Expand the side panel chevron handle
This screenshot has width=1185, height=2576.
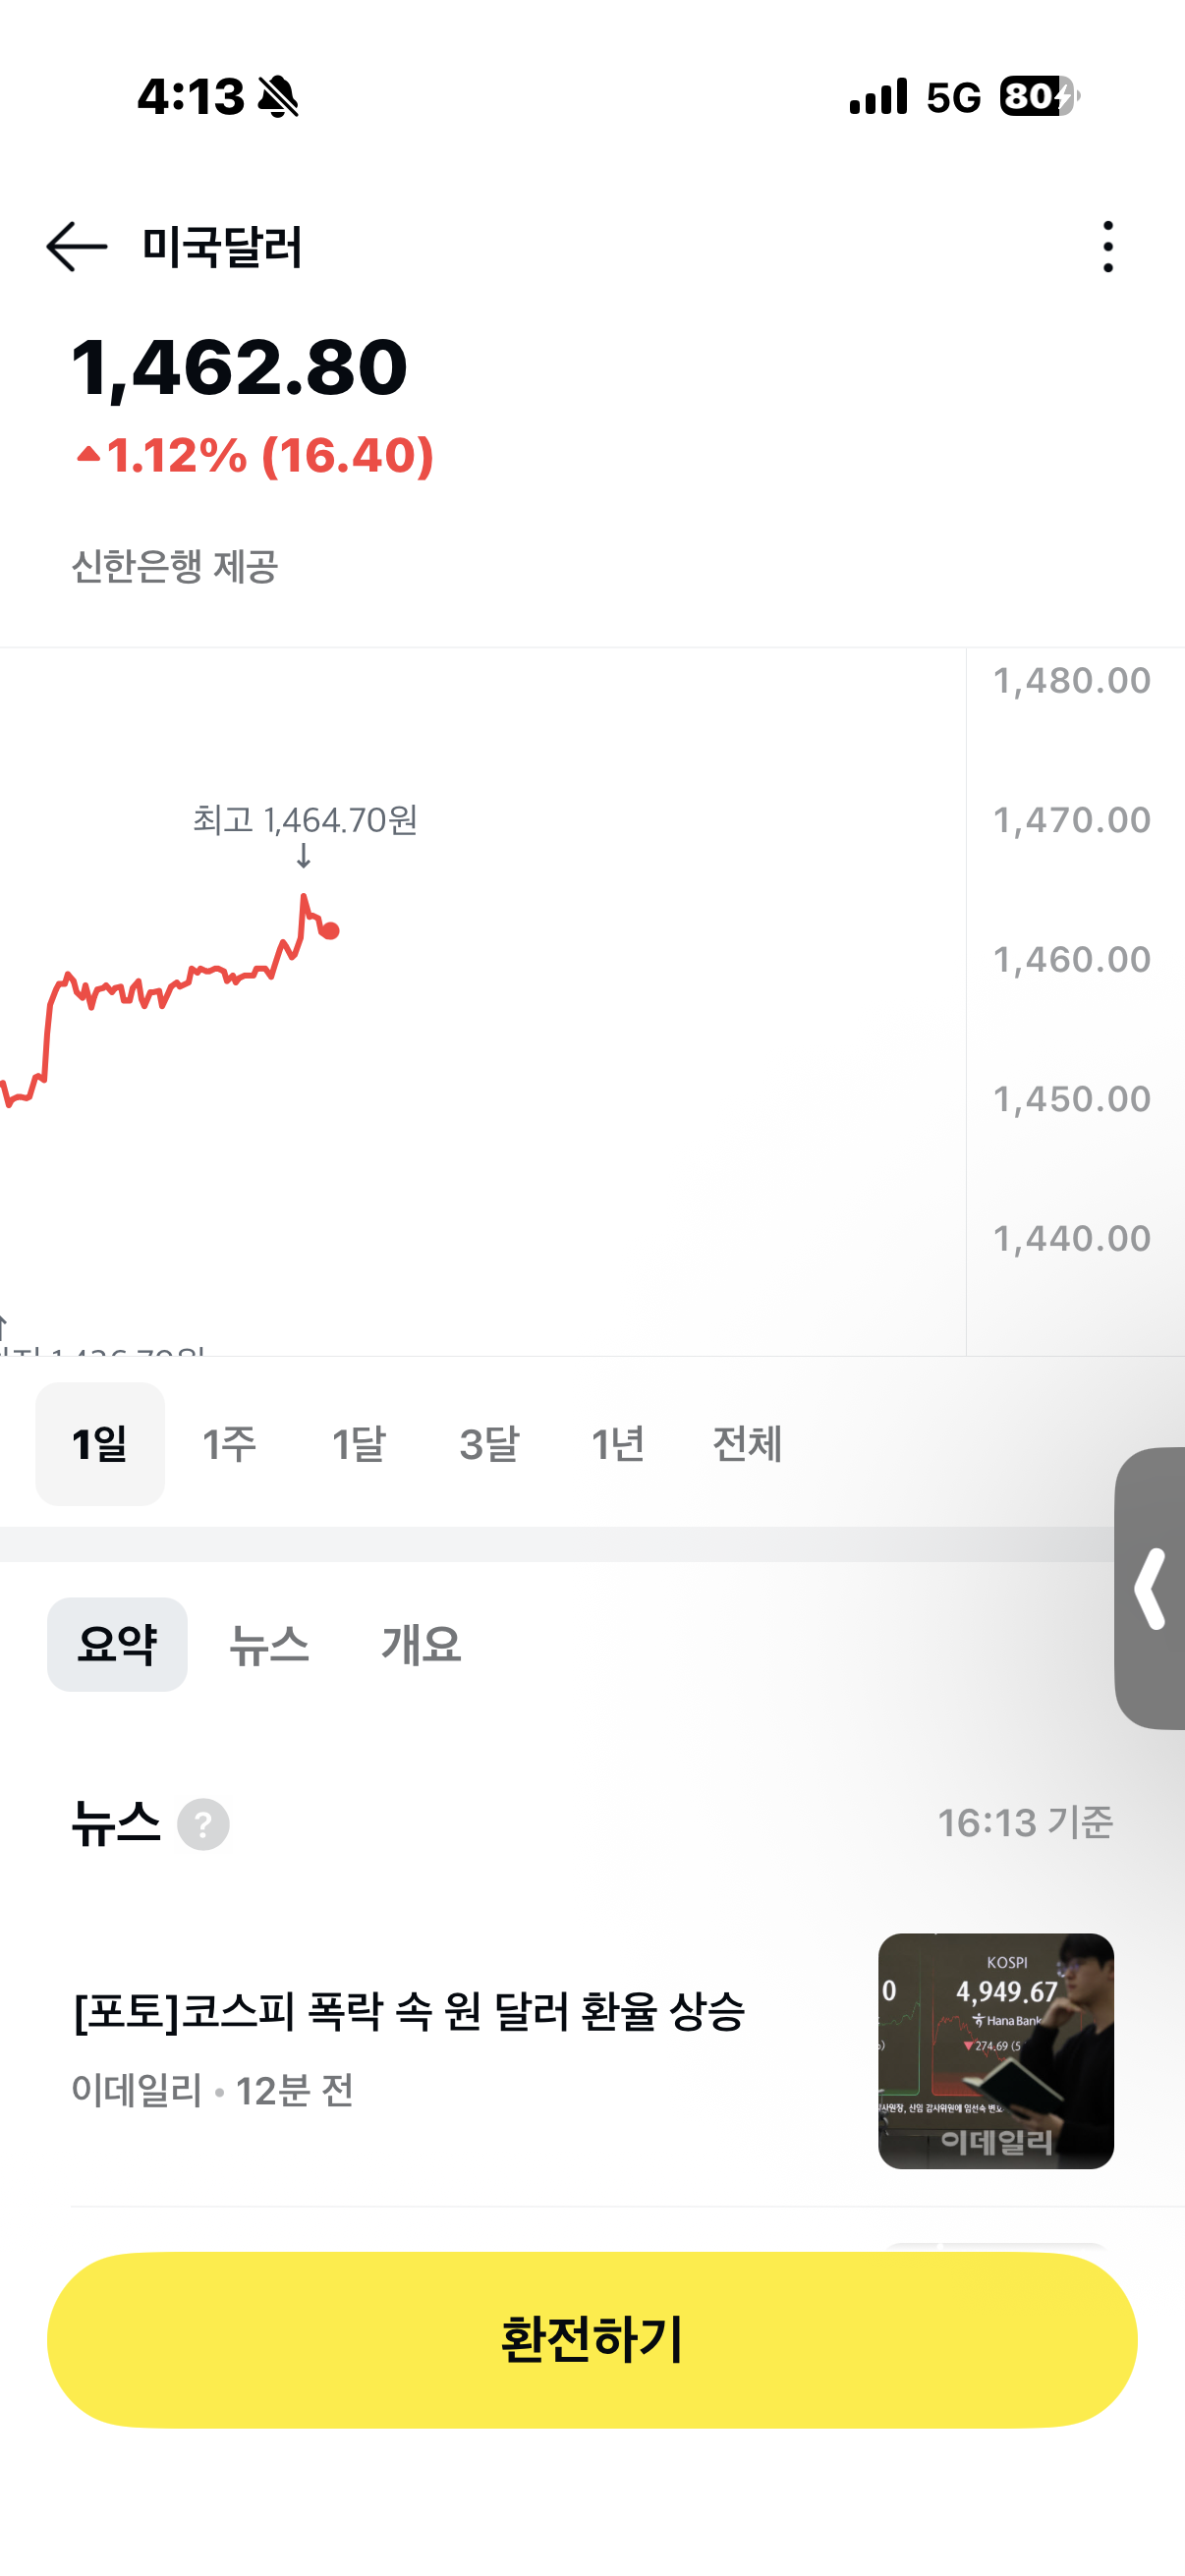[x=1150, y=1588]
